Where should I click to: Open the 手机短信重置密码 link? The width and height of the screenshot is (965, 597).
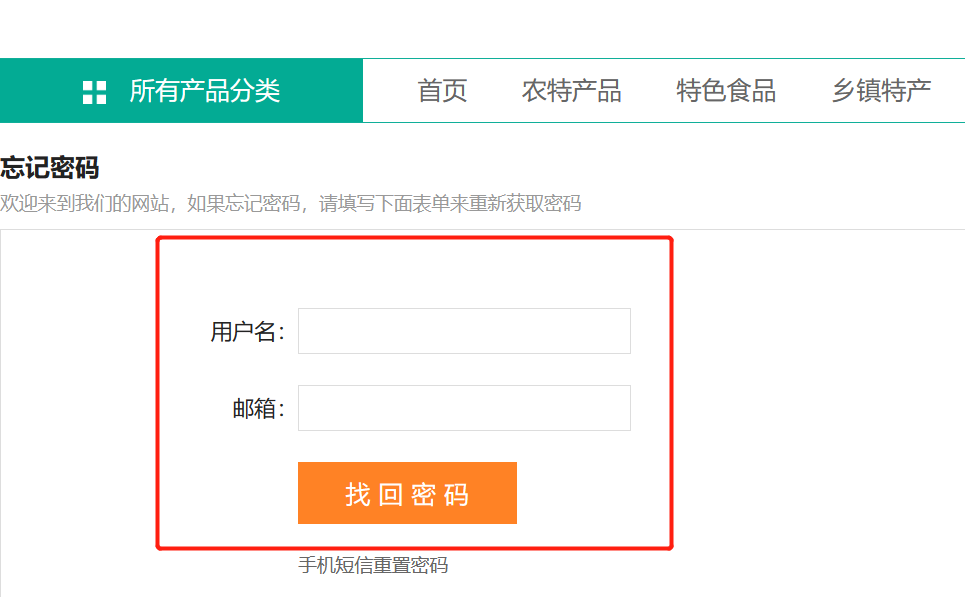tap(373, 565)
